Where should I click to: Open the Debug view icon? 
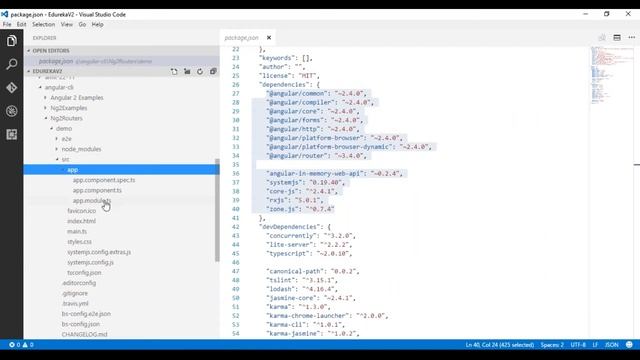click(x=11, y=111)
